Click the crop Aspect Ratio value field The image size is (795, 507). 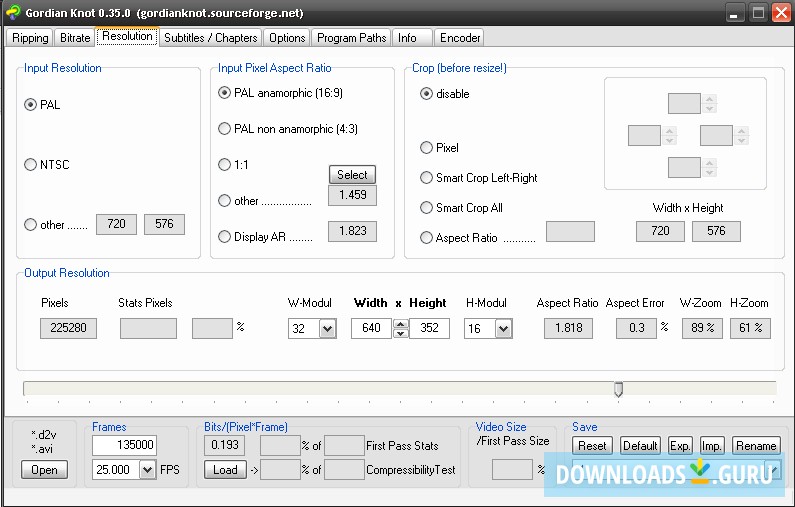click(570, 231)
